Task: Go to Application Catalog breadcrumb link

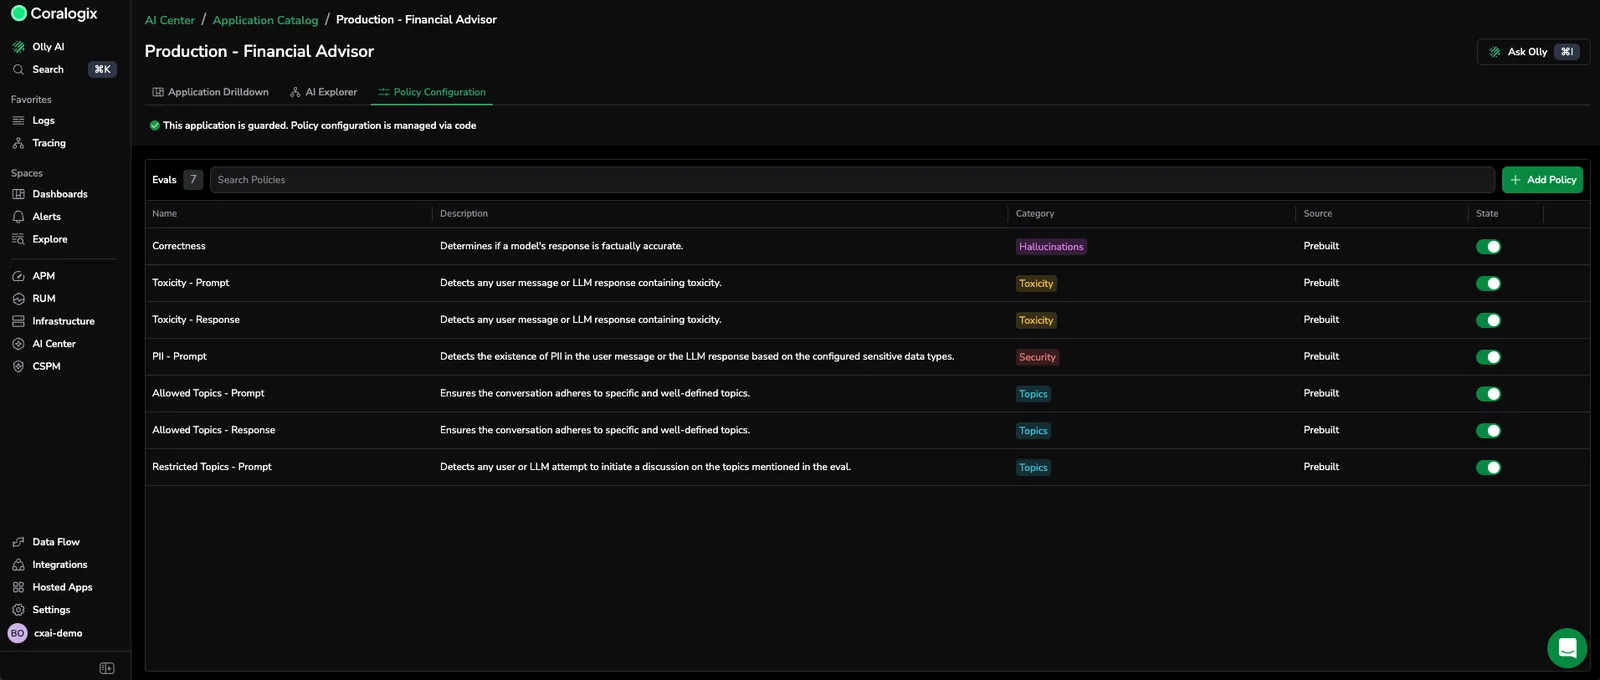Action: click(x=265, y=20)
